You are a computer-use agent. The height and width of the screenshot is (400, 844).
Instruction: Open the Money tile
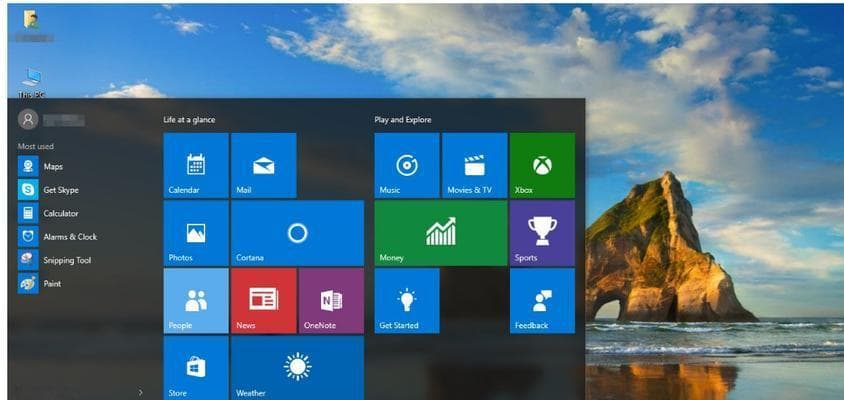(441, 233)
